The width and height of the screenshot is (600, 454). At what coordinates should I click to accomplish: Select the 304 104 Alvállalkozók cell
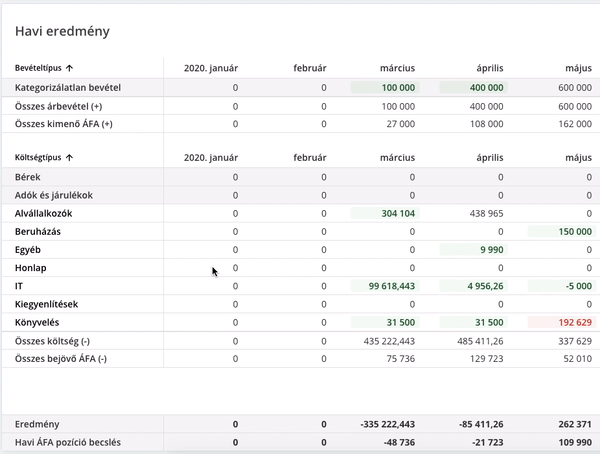pos(385,213)
